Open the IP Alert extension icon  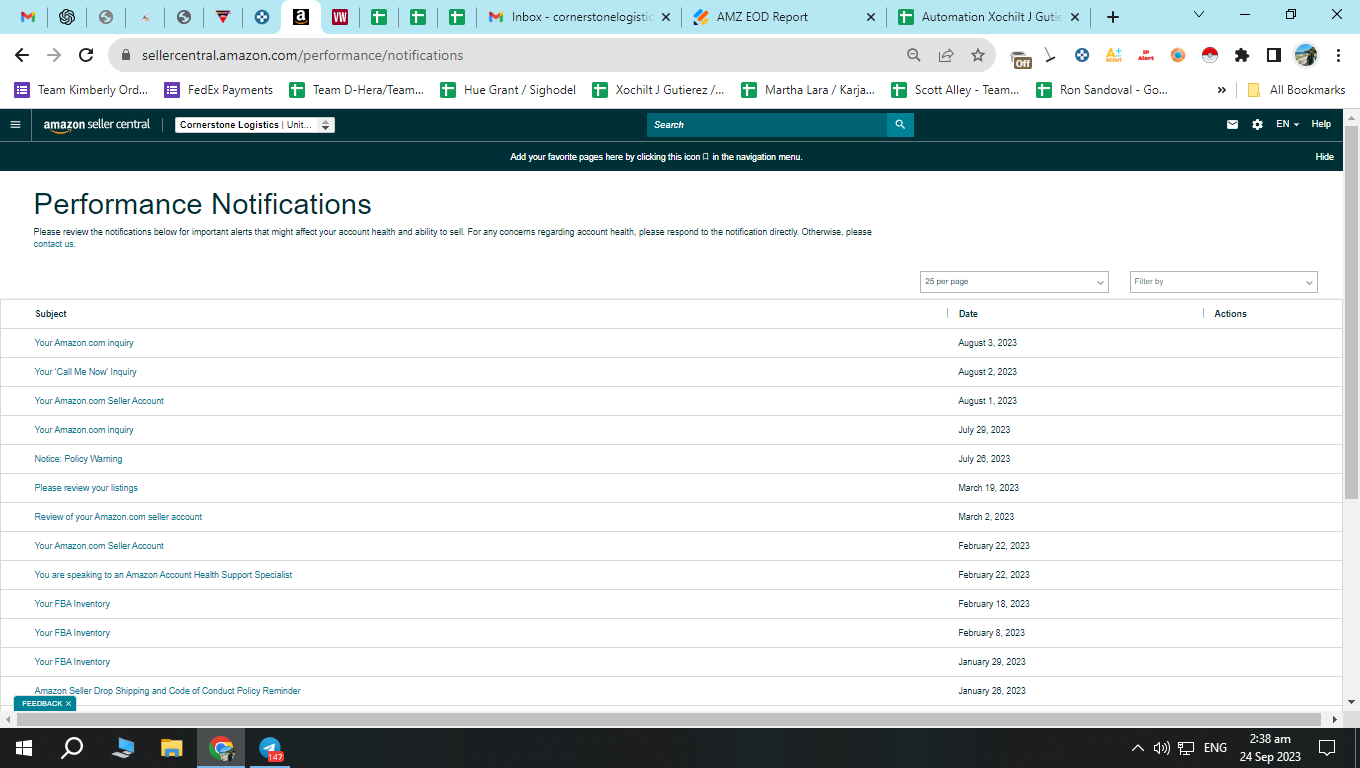1145,55
